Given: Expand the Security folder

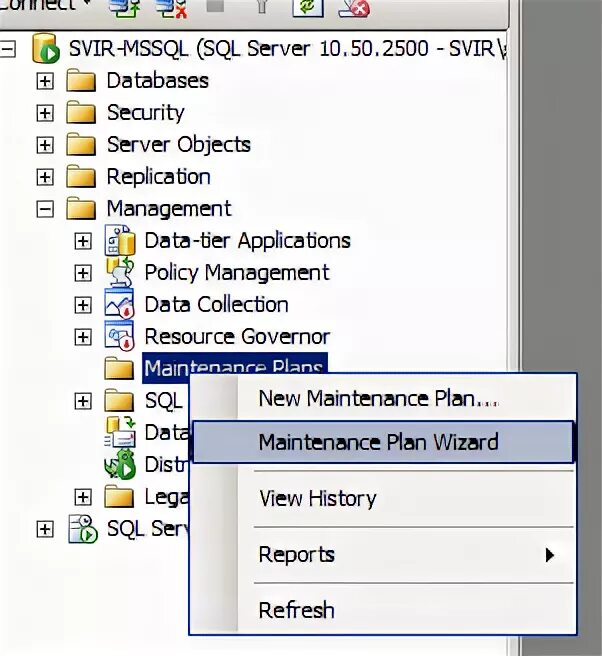Looking at the screenshot, I should tap(45, 113).
